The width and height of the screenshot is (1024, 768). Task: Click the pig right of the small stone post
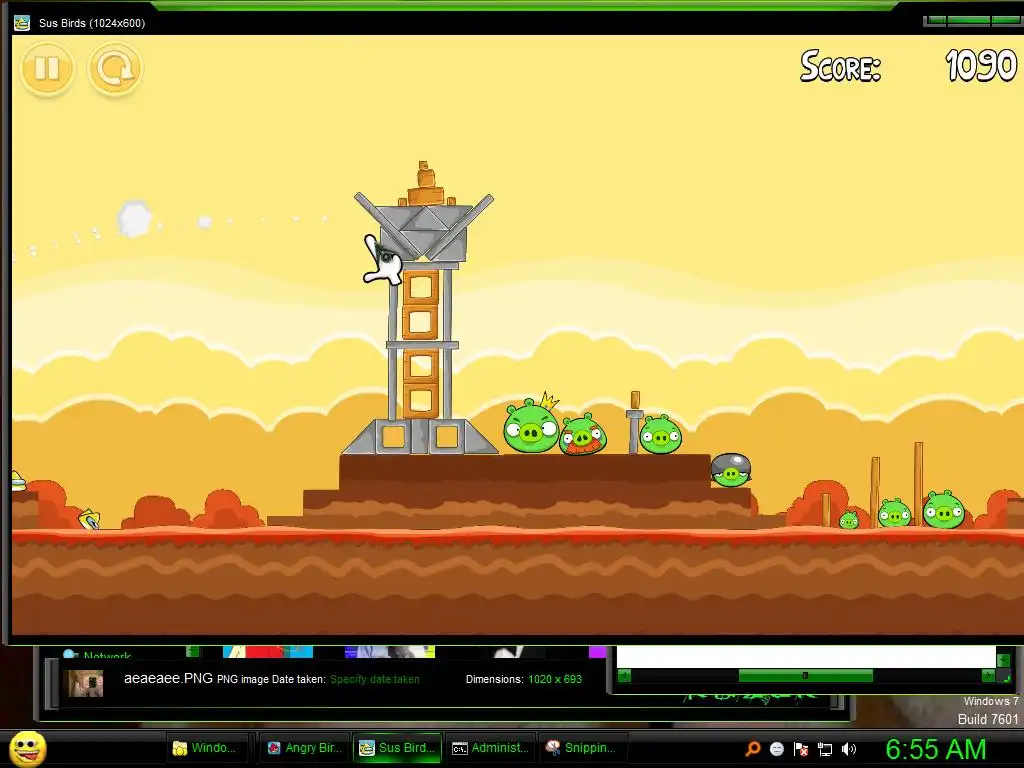coord(660,434)
